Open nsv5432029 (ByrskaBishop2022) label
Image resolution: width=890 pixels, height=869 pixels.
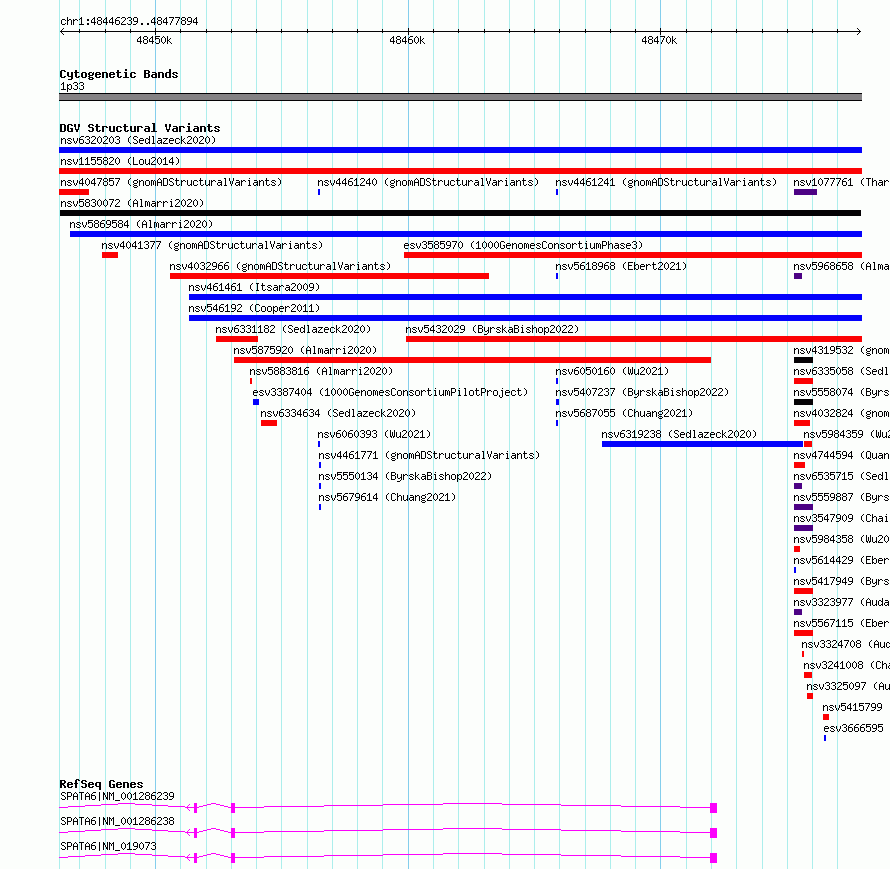coord(492,329)
